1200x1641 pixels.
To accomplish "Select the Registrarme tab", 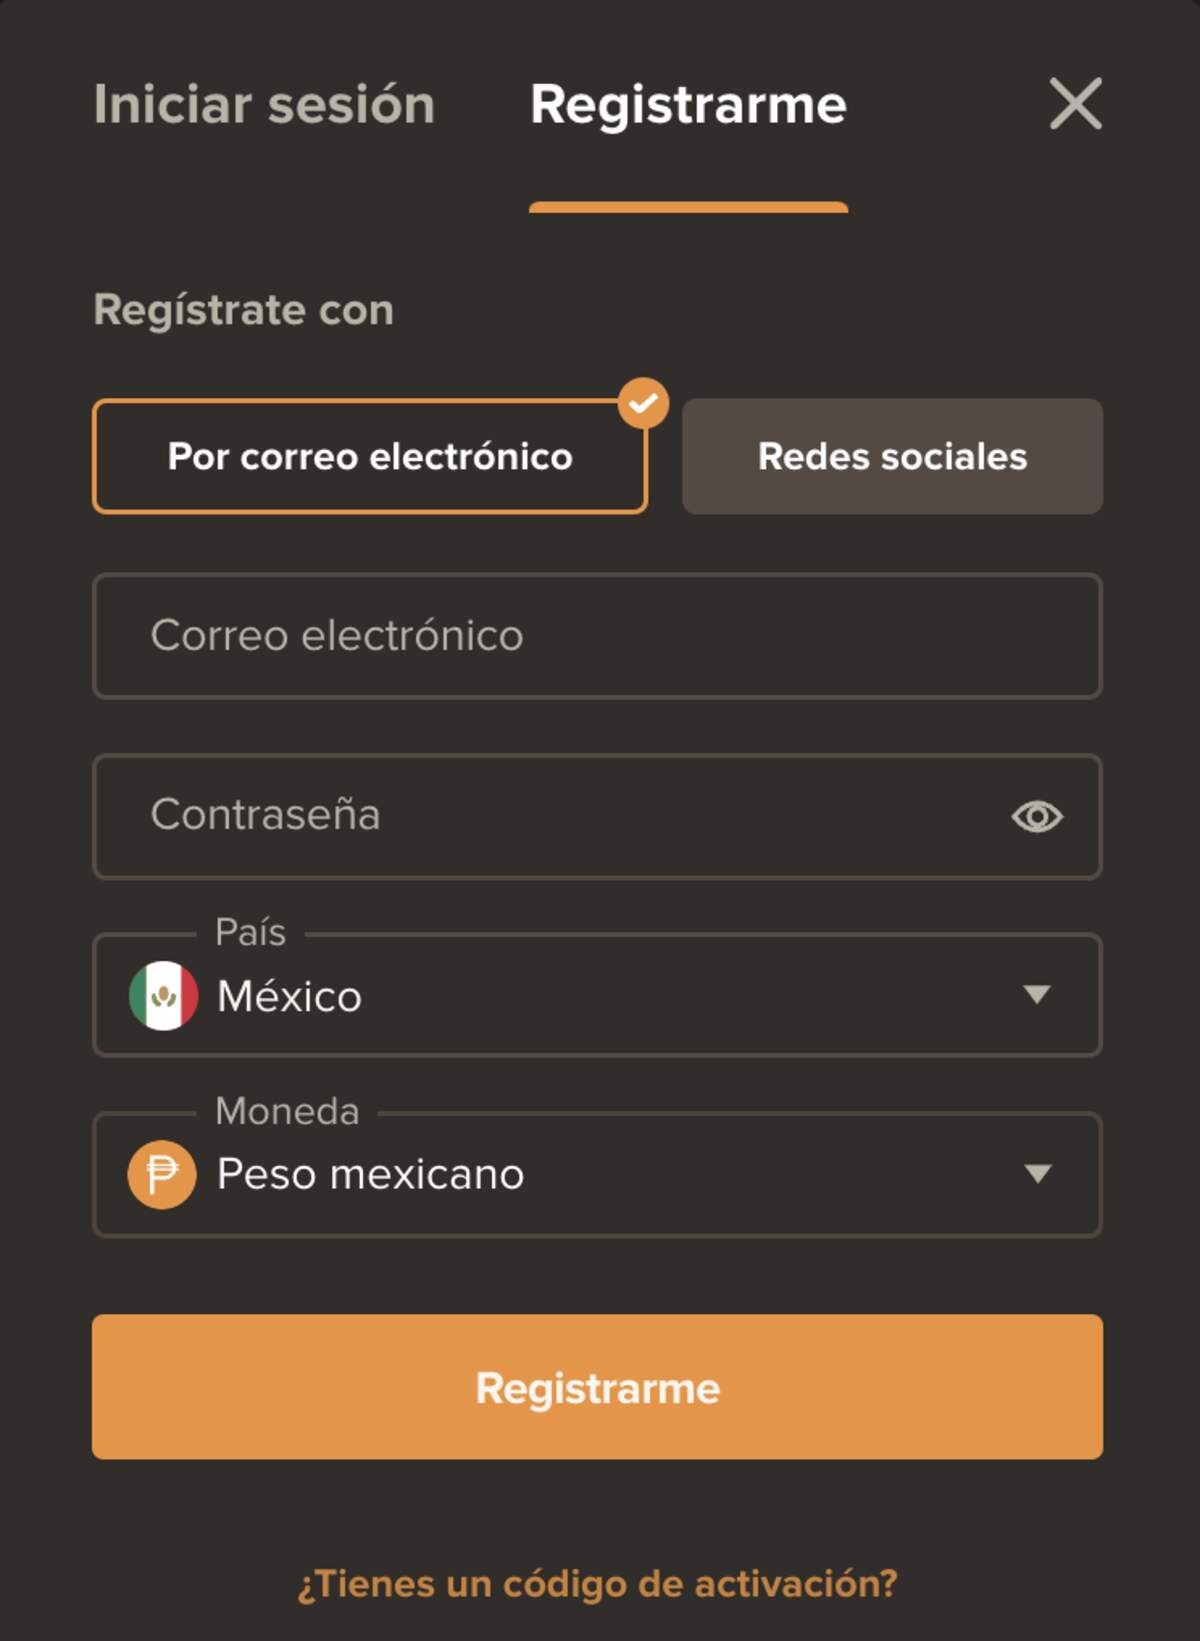I will tap(688, 104).
